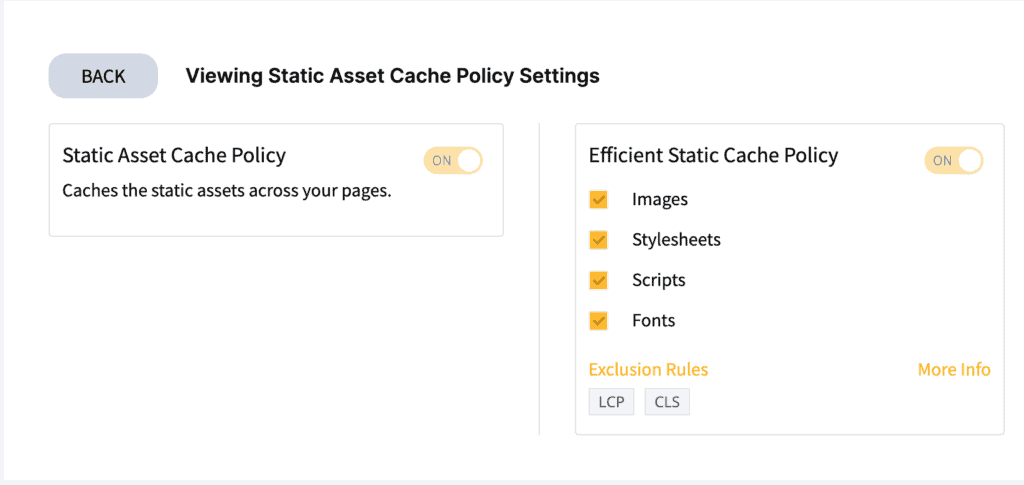1024x485 pixels.
Task: Uncheck the Stylesheets checkbox
Action: (598, 240)
